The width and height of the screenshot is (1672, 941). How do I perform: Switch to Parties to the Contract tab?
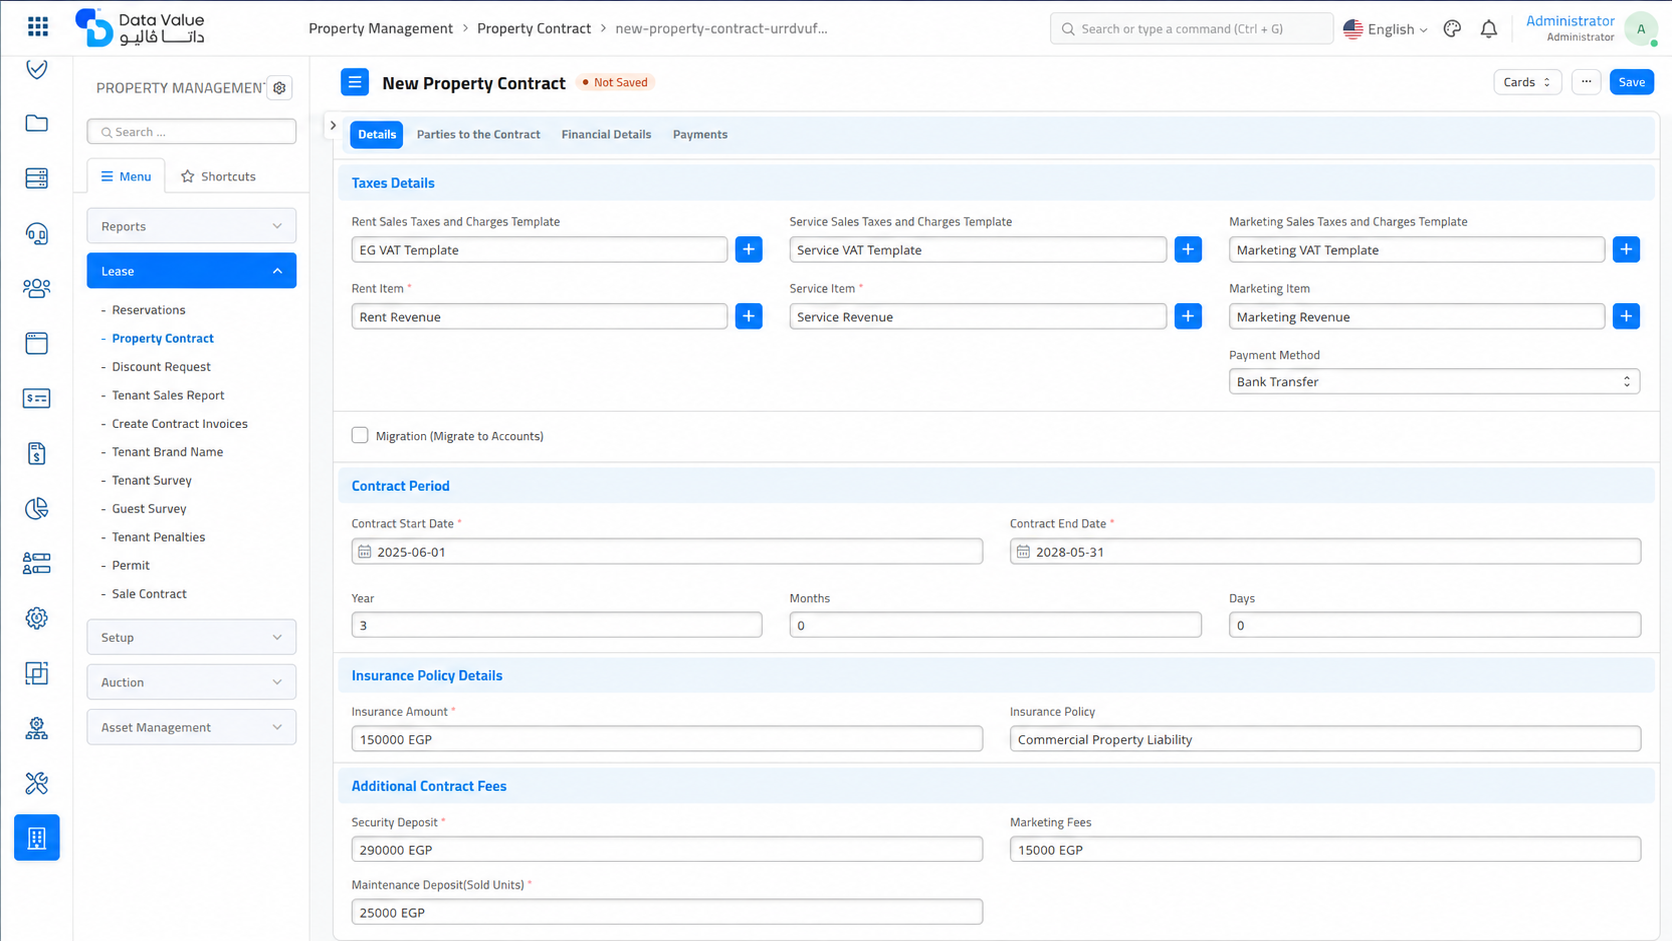(478, 134)
